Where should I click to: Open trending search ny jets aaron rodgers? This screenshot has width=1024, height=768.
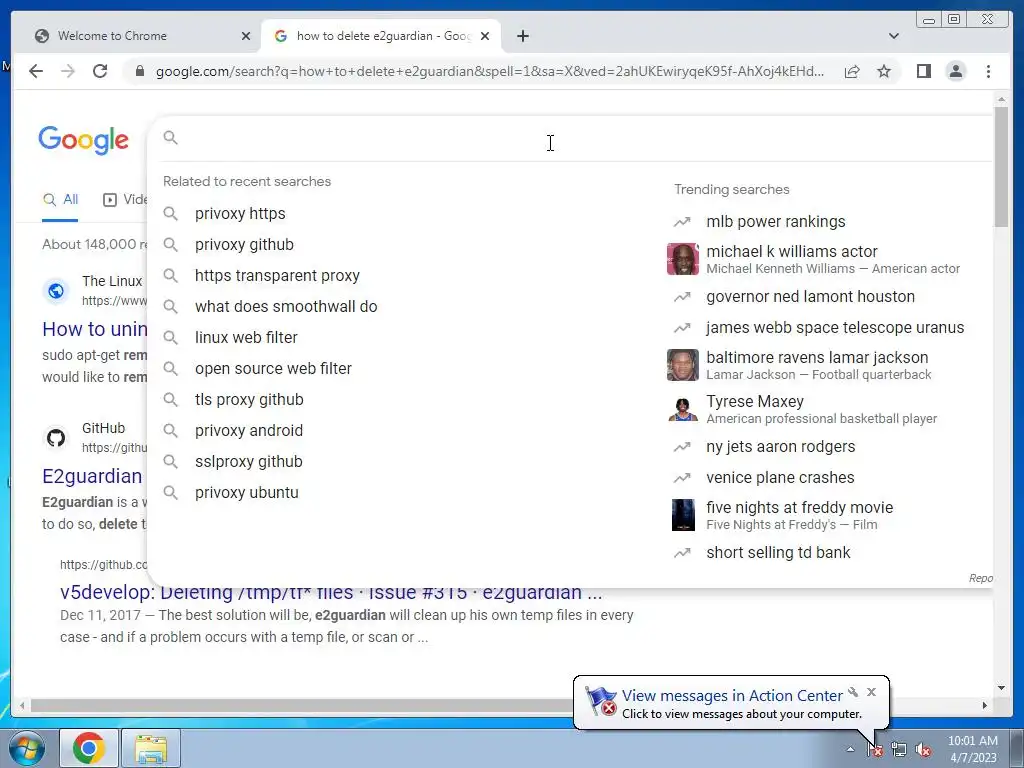click(780, 447)
